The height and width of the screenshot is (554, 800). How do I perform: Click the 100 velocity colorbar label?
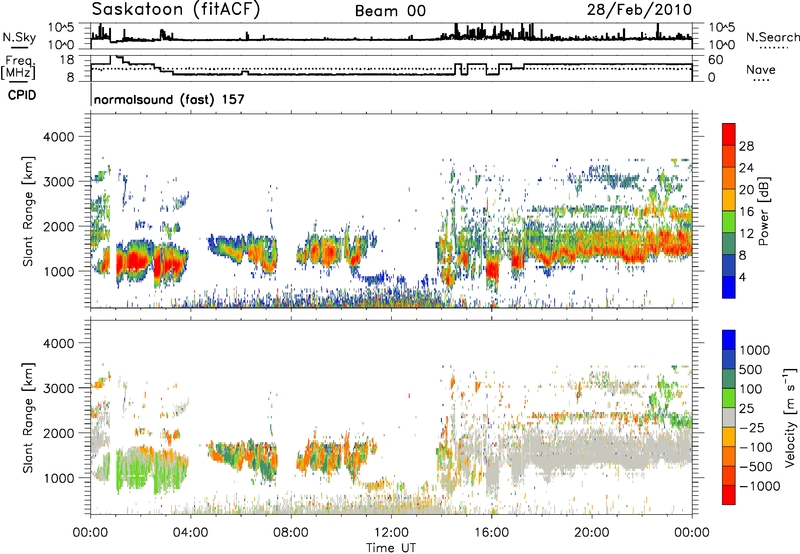coord(751,389)
